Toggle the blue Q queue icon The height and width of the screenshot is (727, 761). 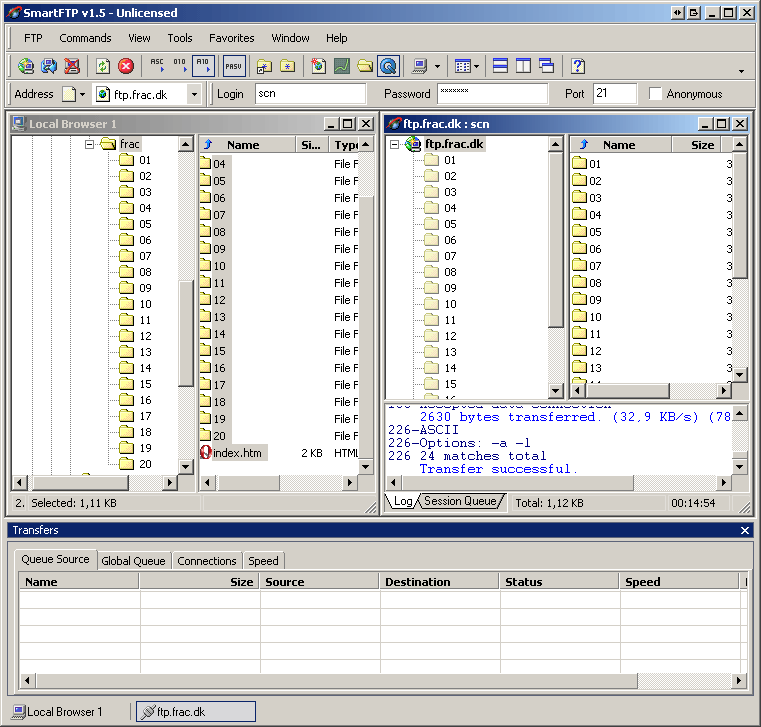[388, 66]
